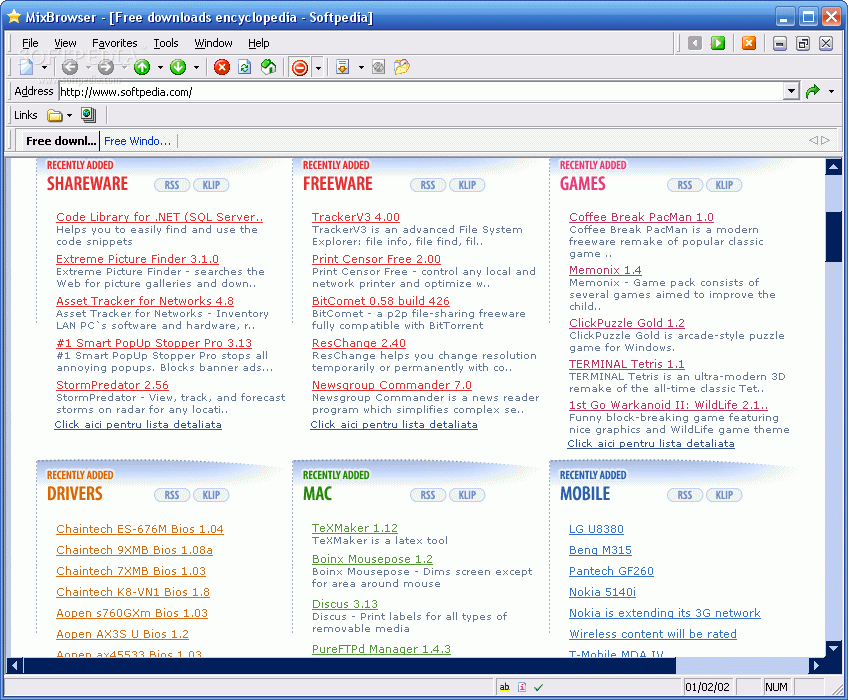The image size is (848, 700).
Task: Open the TERMINAL Tetris 1.1 link
Action: click(x=626, y=364)
